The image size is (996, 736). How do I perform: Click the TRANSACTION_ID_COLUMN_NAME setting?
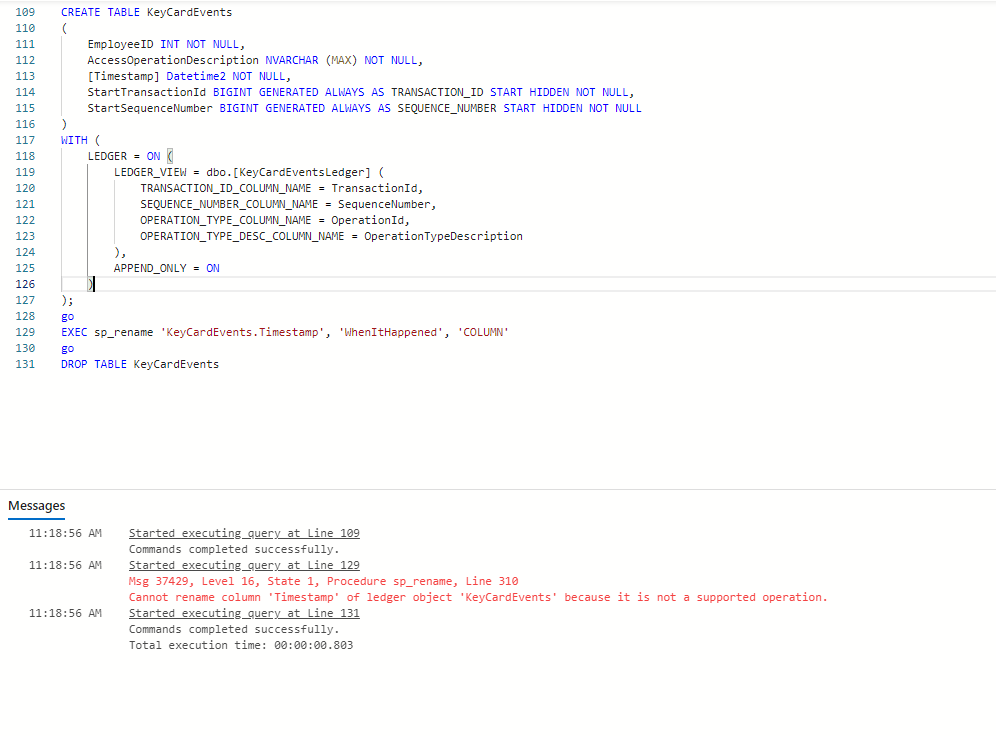pos(240,188)
